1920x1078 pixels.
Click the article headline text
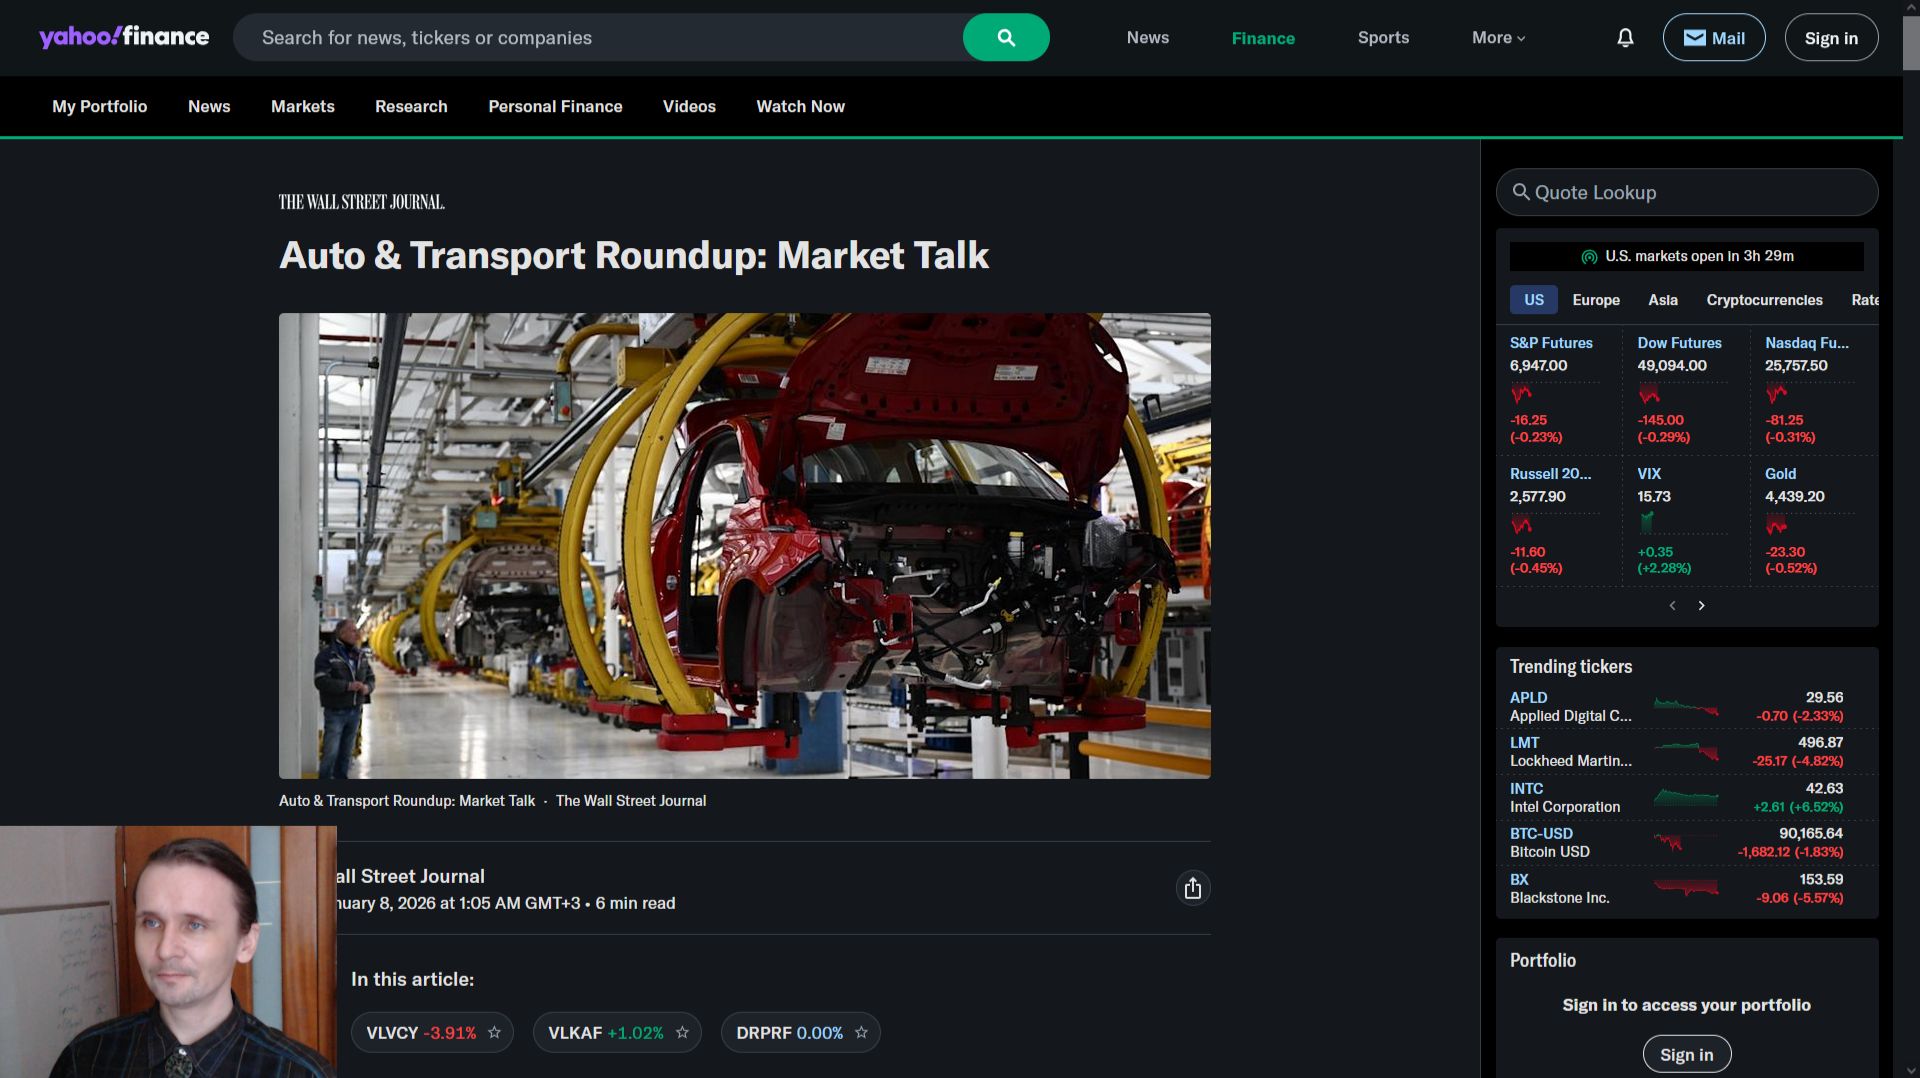[x=634, y=256]
